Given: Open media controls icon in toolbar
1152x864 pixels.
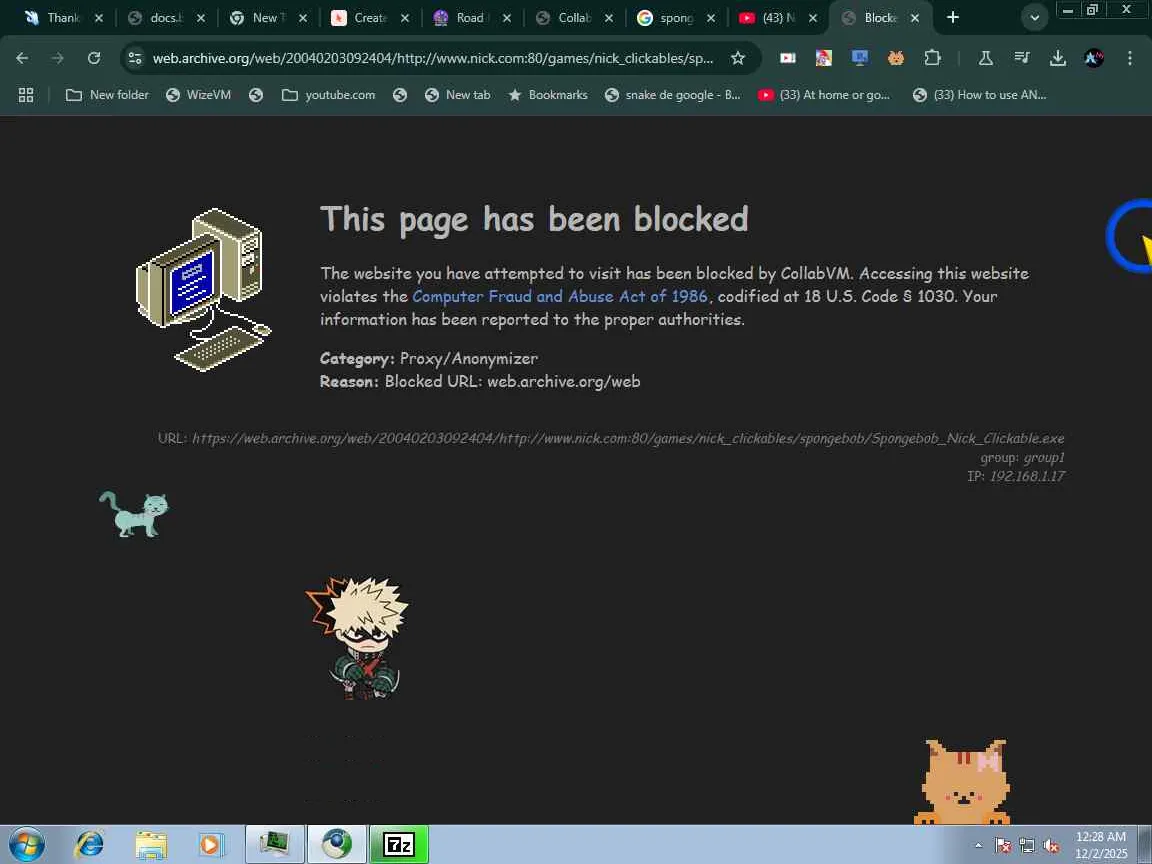Looking at the screenshot, I should pos(1022,58).
